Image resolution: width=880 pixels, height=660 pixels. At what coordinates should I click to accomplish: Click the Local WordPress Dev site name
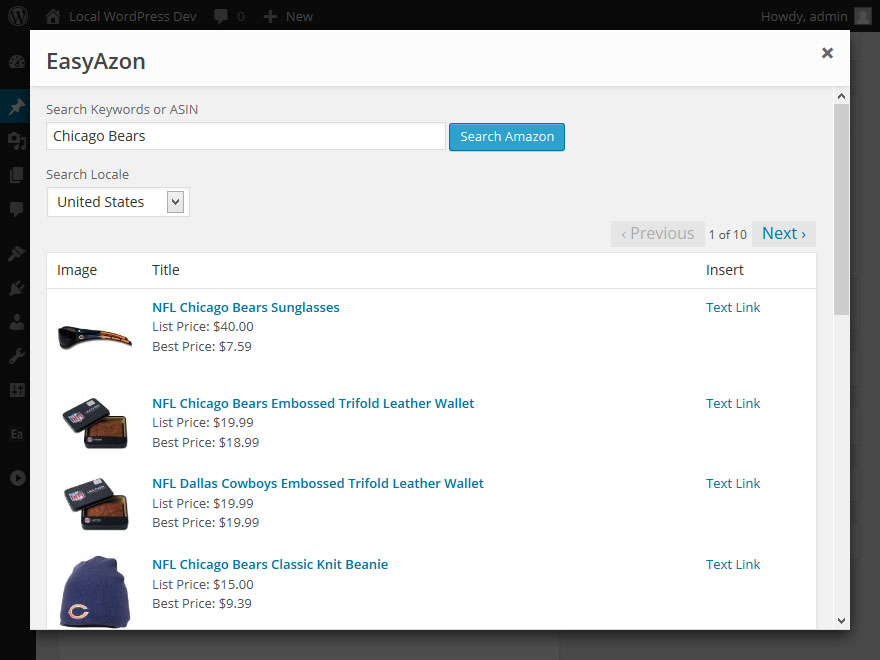132,17
